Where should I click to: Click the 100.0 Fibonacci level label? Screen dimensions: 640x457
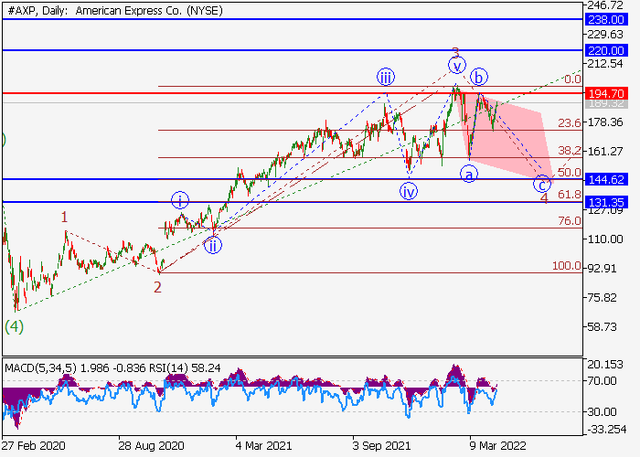tap(566, 267)
